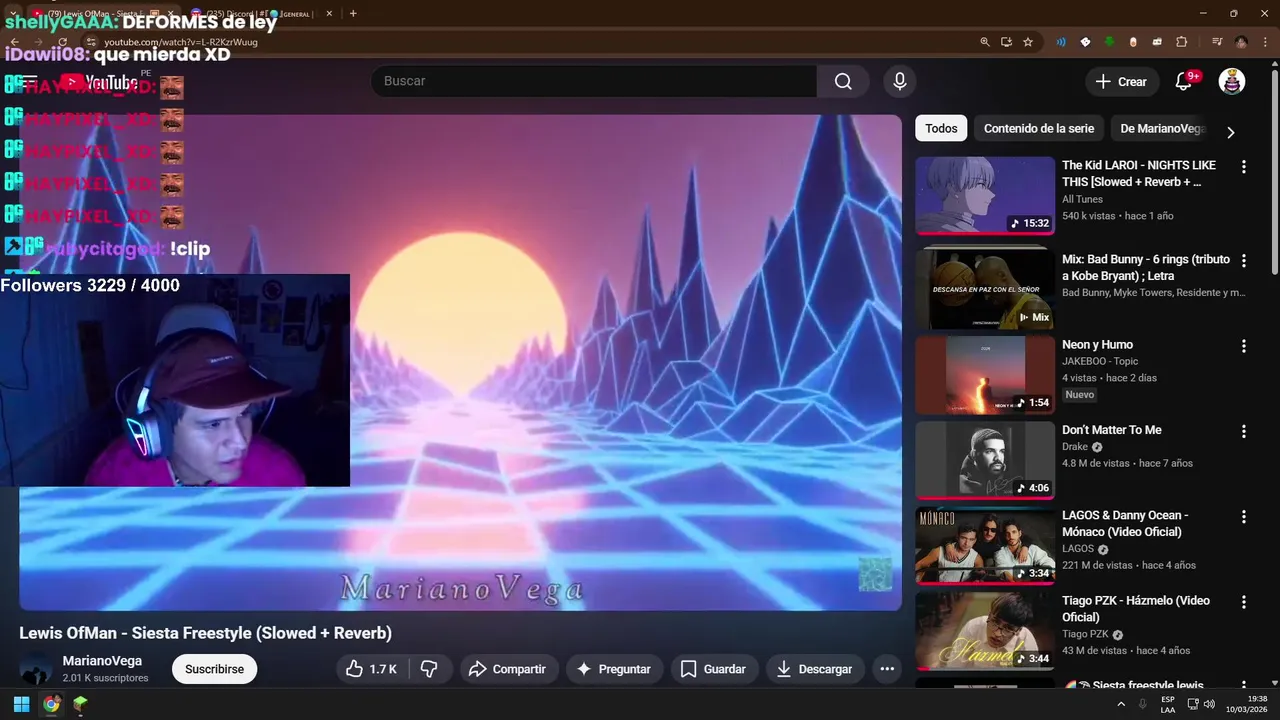Open options for Neon y Humo video
The width and height of the screenshot is (1280, 720).
(x=1244, y=346)
